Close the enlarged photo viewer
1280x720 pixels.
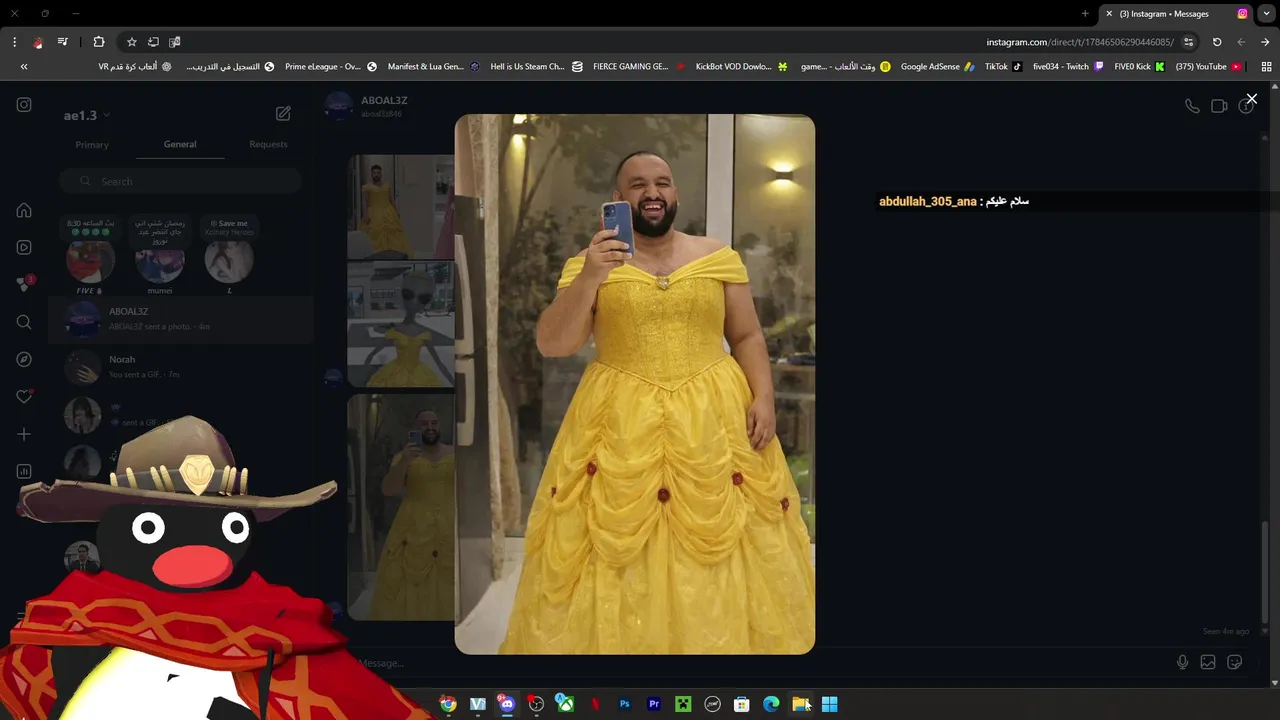click(1251, 99)
